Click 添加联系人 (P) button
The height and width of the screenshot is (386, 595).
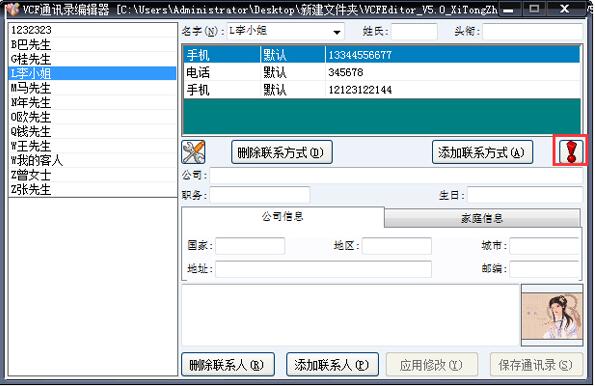pos(332,365)
